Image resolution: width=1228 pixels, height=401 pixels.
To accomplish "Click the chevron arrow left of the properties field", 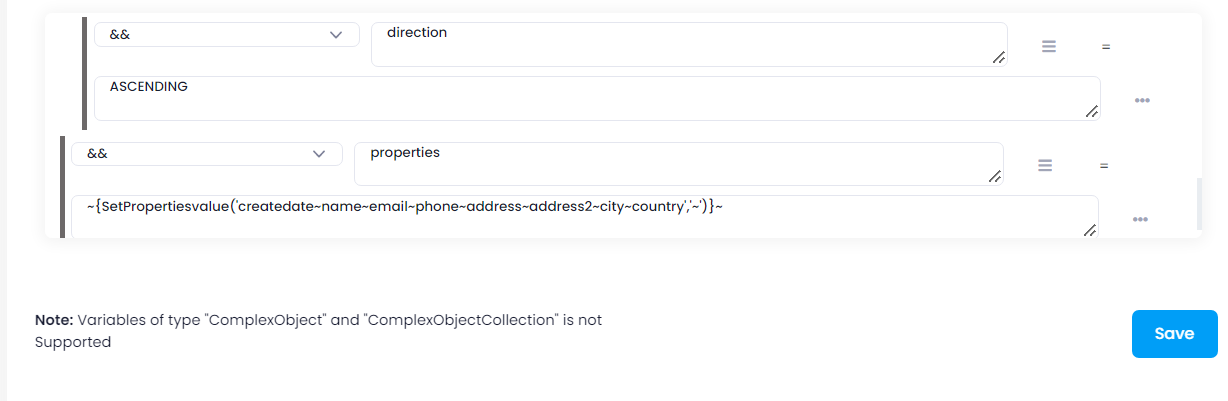I will 319,154.
